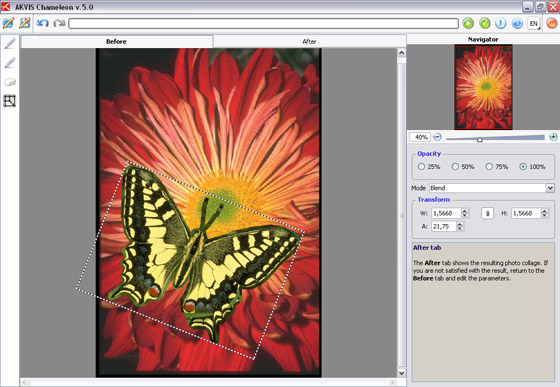
Task: Open the Mode dropdown
Action: point(550,188)
